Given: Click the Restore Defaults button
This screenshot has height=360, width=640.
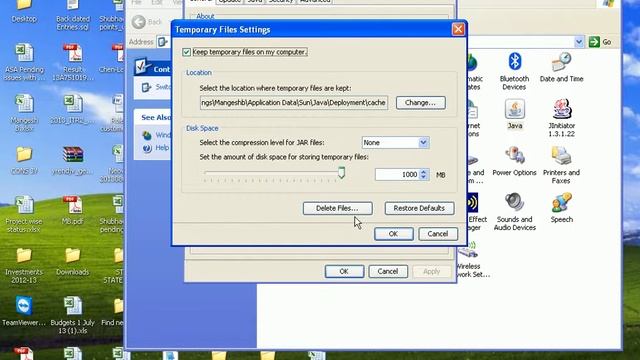Looking at the screenshot, I should [x=419, y=208].
